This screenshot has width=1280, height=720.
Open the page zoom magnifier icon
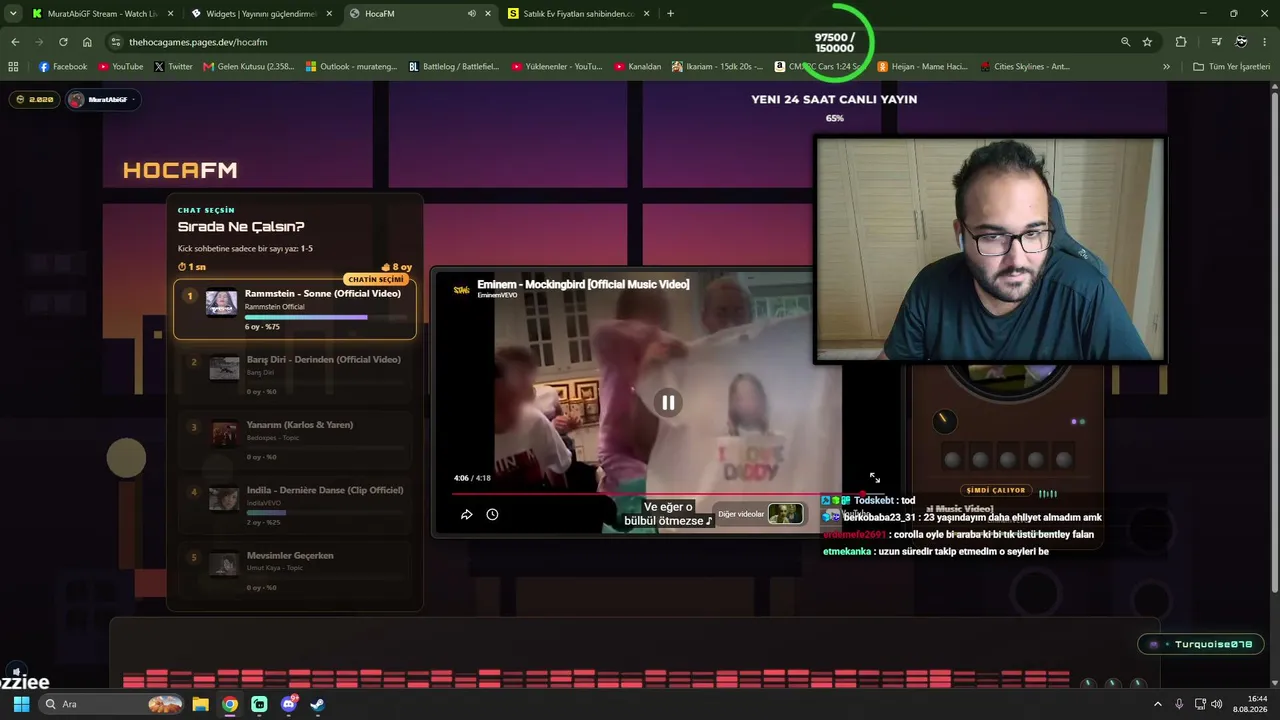[x=1125, y=42]
